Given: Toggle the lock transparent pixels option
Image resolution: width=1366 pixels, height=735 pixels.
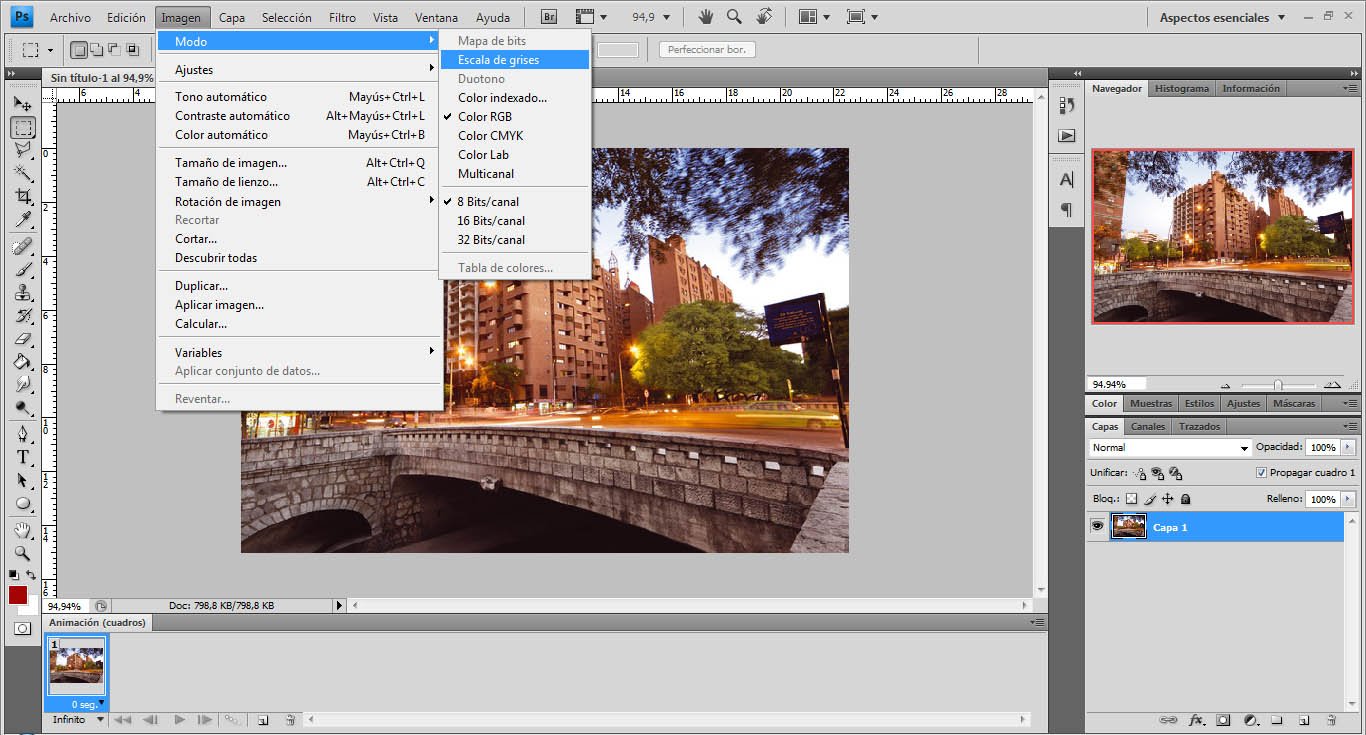Looking at the screenshot, I should [x=1132, y=499].
